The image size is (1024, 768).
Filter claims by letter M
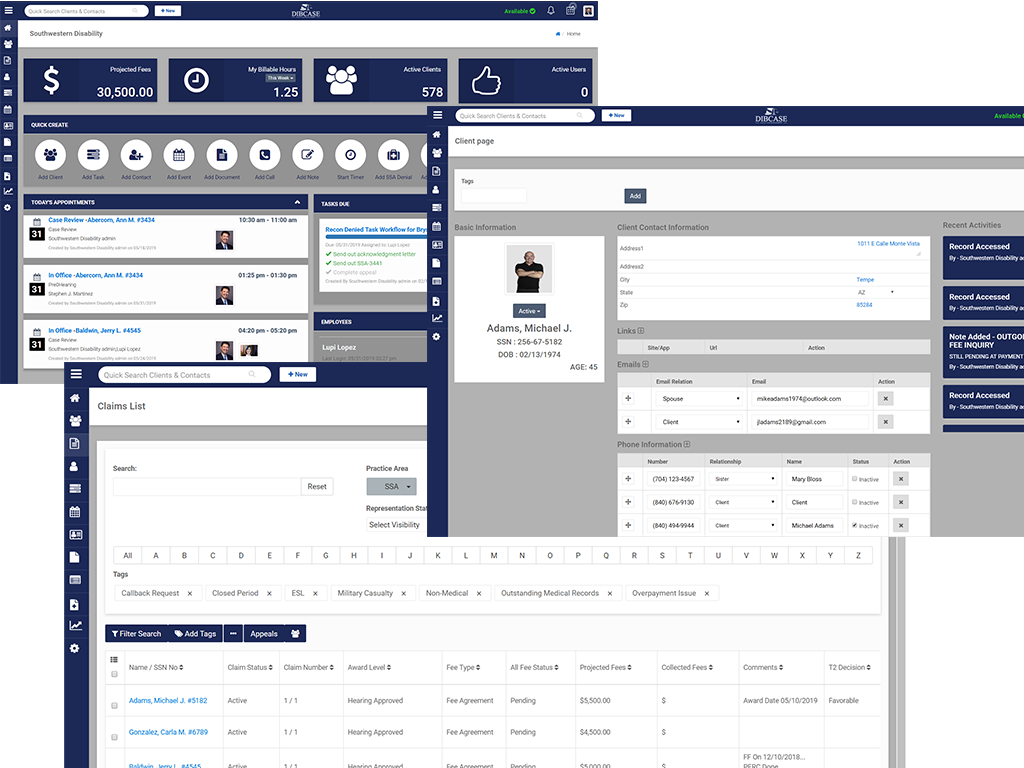tap(494, 555)
